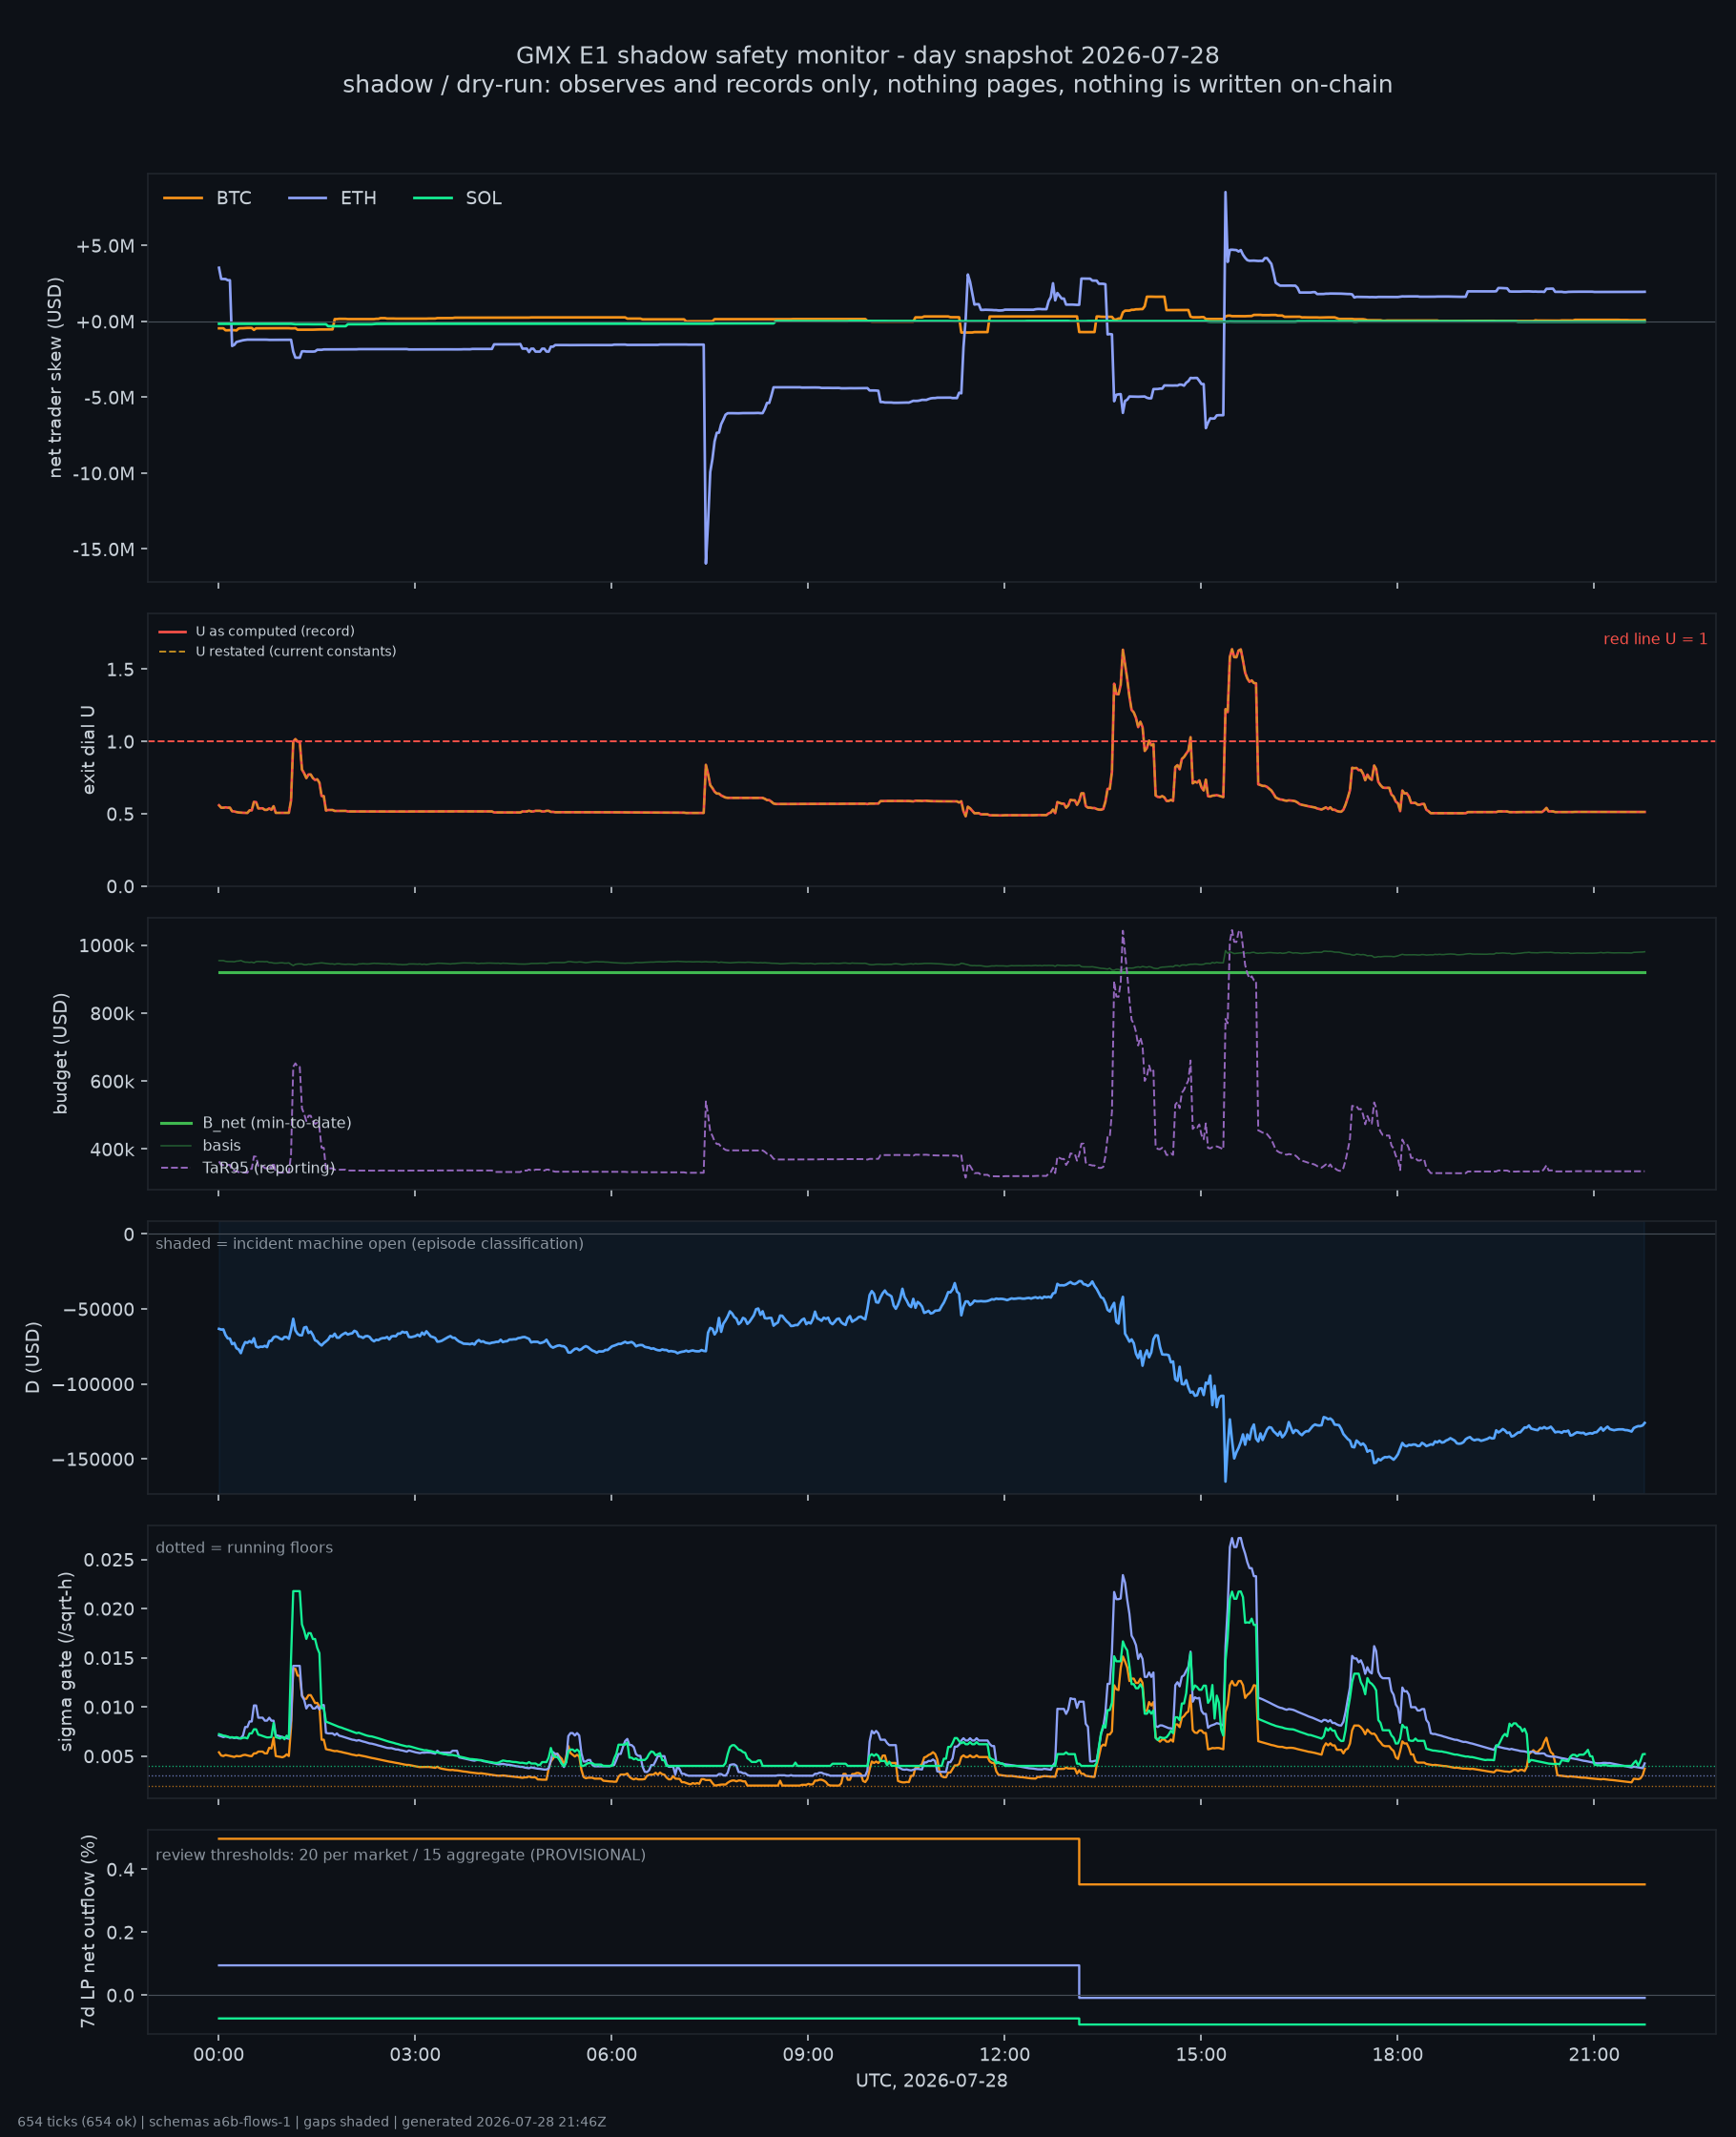Click the 'shaded = incident machine open' note
1736x2137 pixels.
[x=369, y=1243]
